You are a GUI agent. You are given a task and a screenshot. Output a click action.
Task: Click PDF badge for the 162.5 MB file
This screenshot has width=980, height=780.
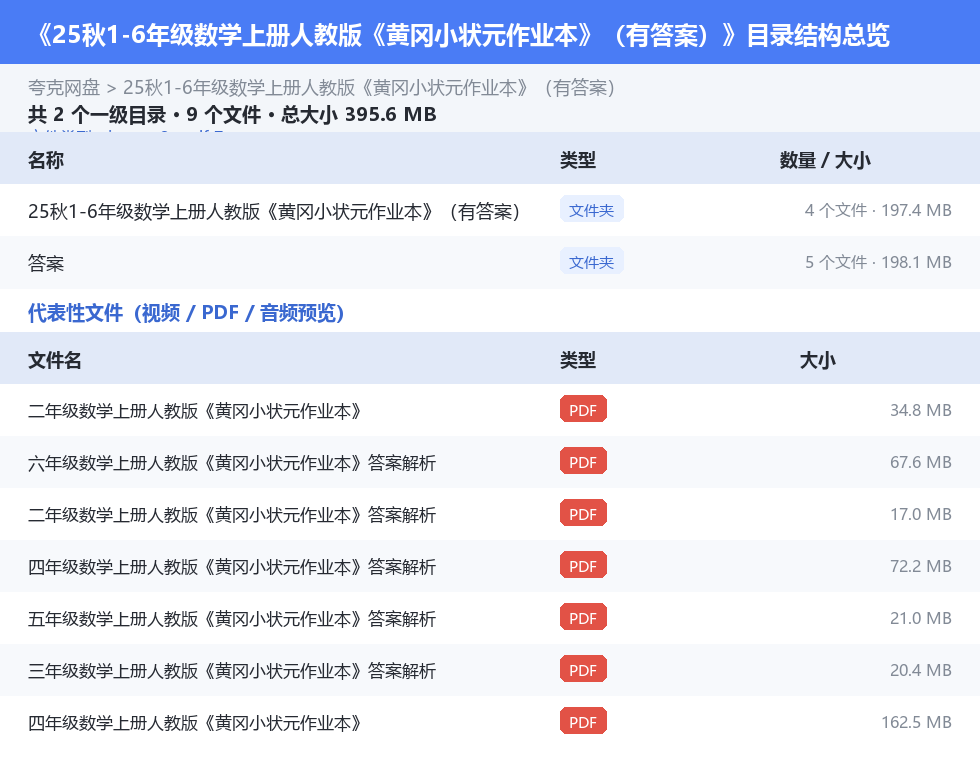(x=583, y=721)
